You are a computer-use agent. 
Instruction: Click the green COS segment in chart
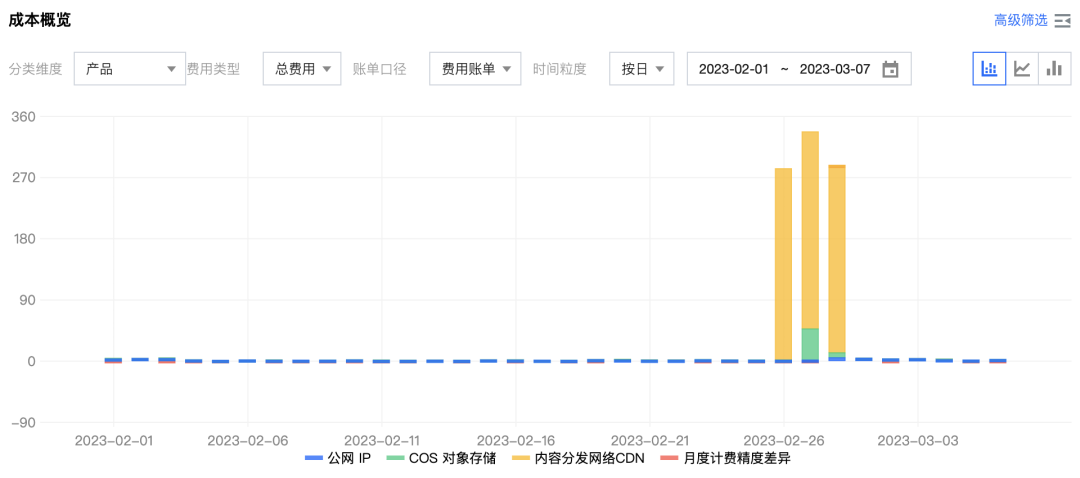pyautogui.click(x=810, y=343)
